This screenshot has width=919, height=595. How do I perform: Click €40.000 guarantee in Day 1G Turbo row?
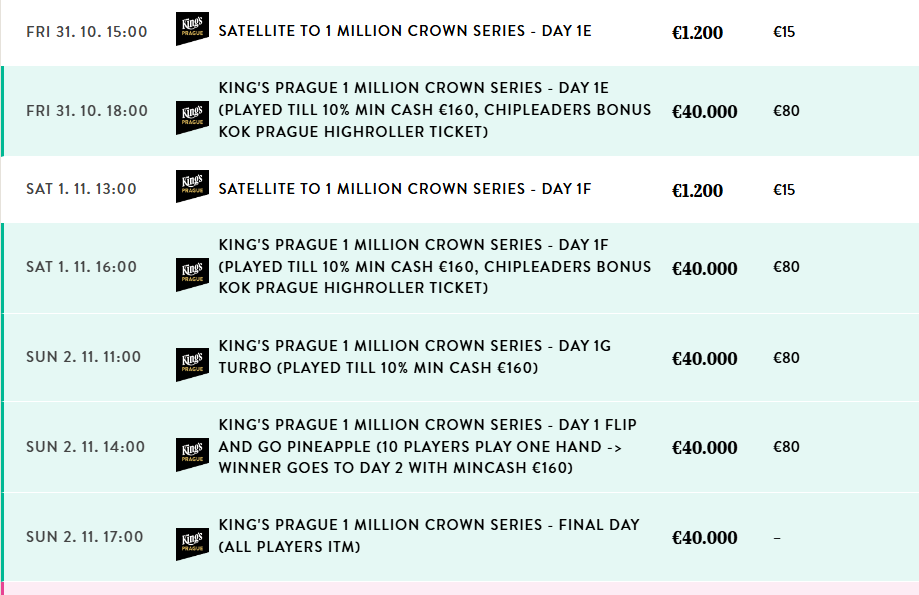pyautogui.click(x=704, y=359)
